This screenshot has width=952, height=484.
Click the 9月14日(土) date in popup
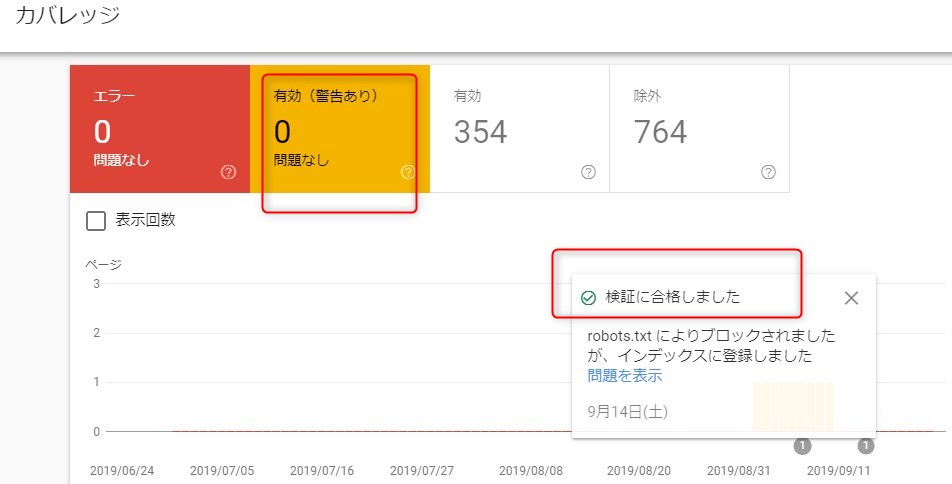pos(628,412)
